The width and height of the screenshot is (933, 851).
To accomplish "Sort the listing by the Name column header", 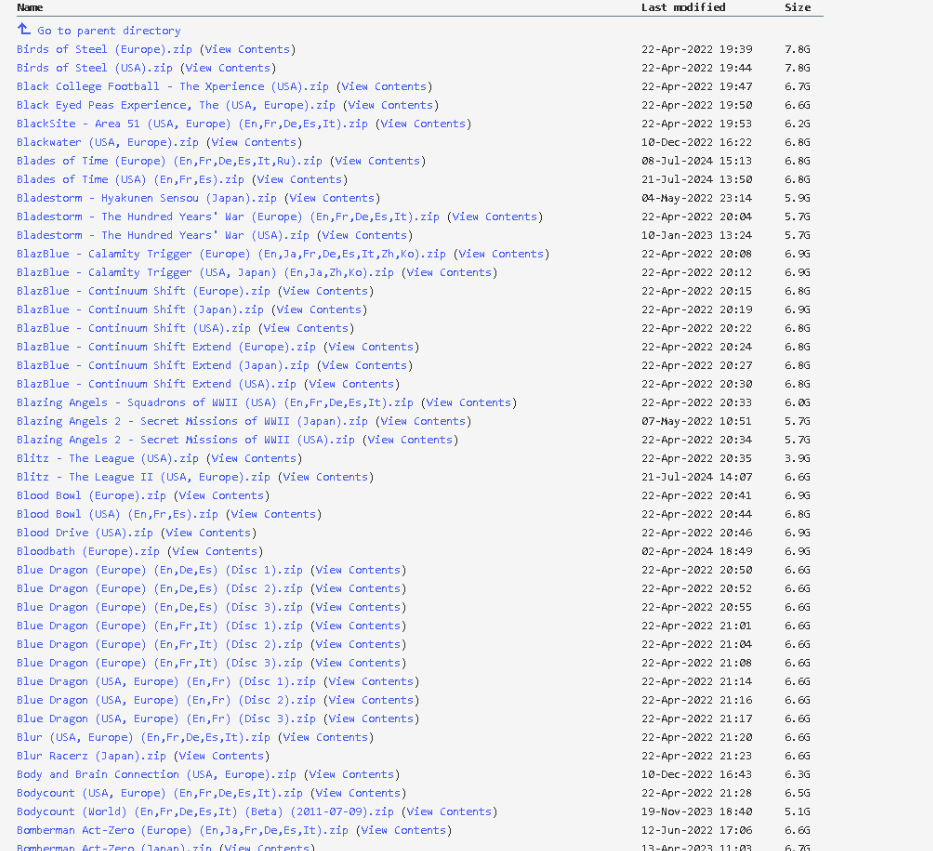I will (x=30, y=7).
